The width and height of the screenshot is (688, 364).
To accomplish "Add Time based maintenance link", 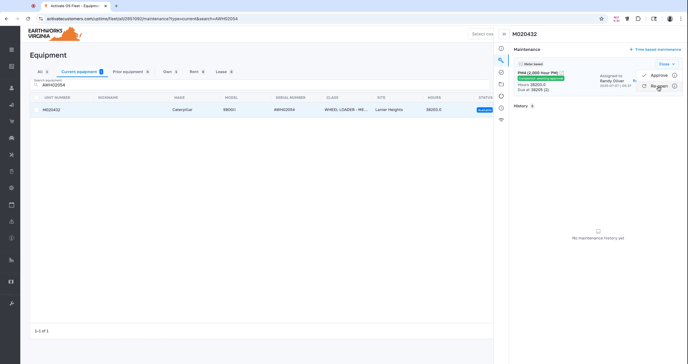I will pos(655,50).
